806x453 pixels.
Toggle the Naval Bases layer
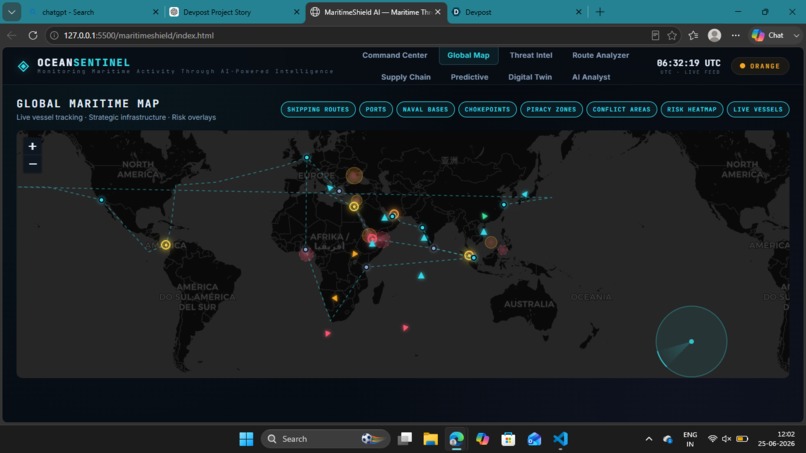425,110
